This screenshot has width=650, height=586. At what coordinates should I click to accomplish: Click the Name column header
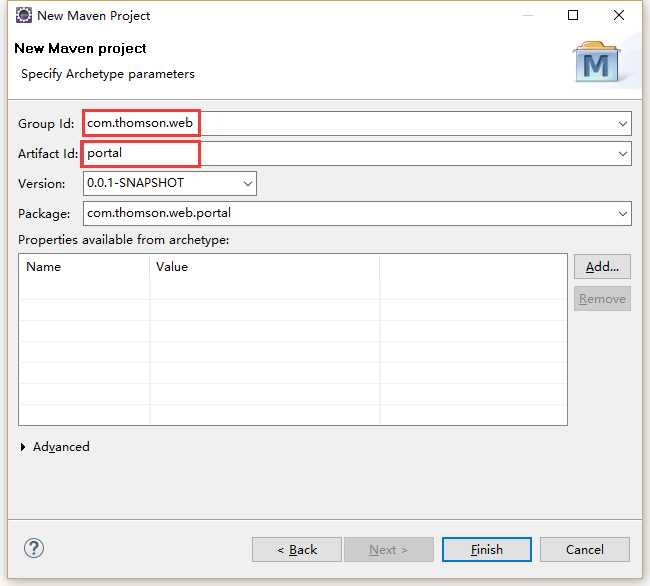point(85,267)
